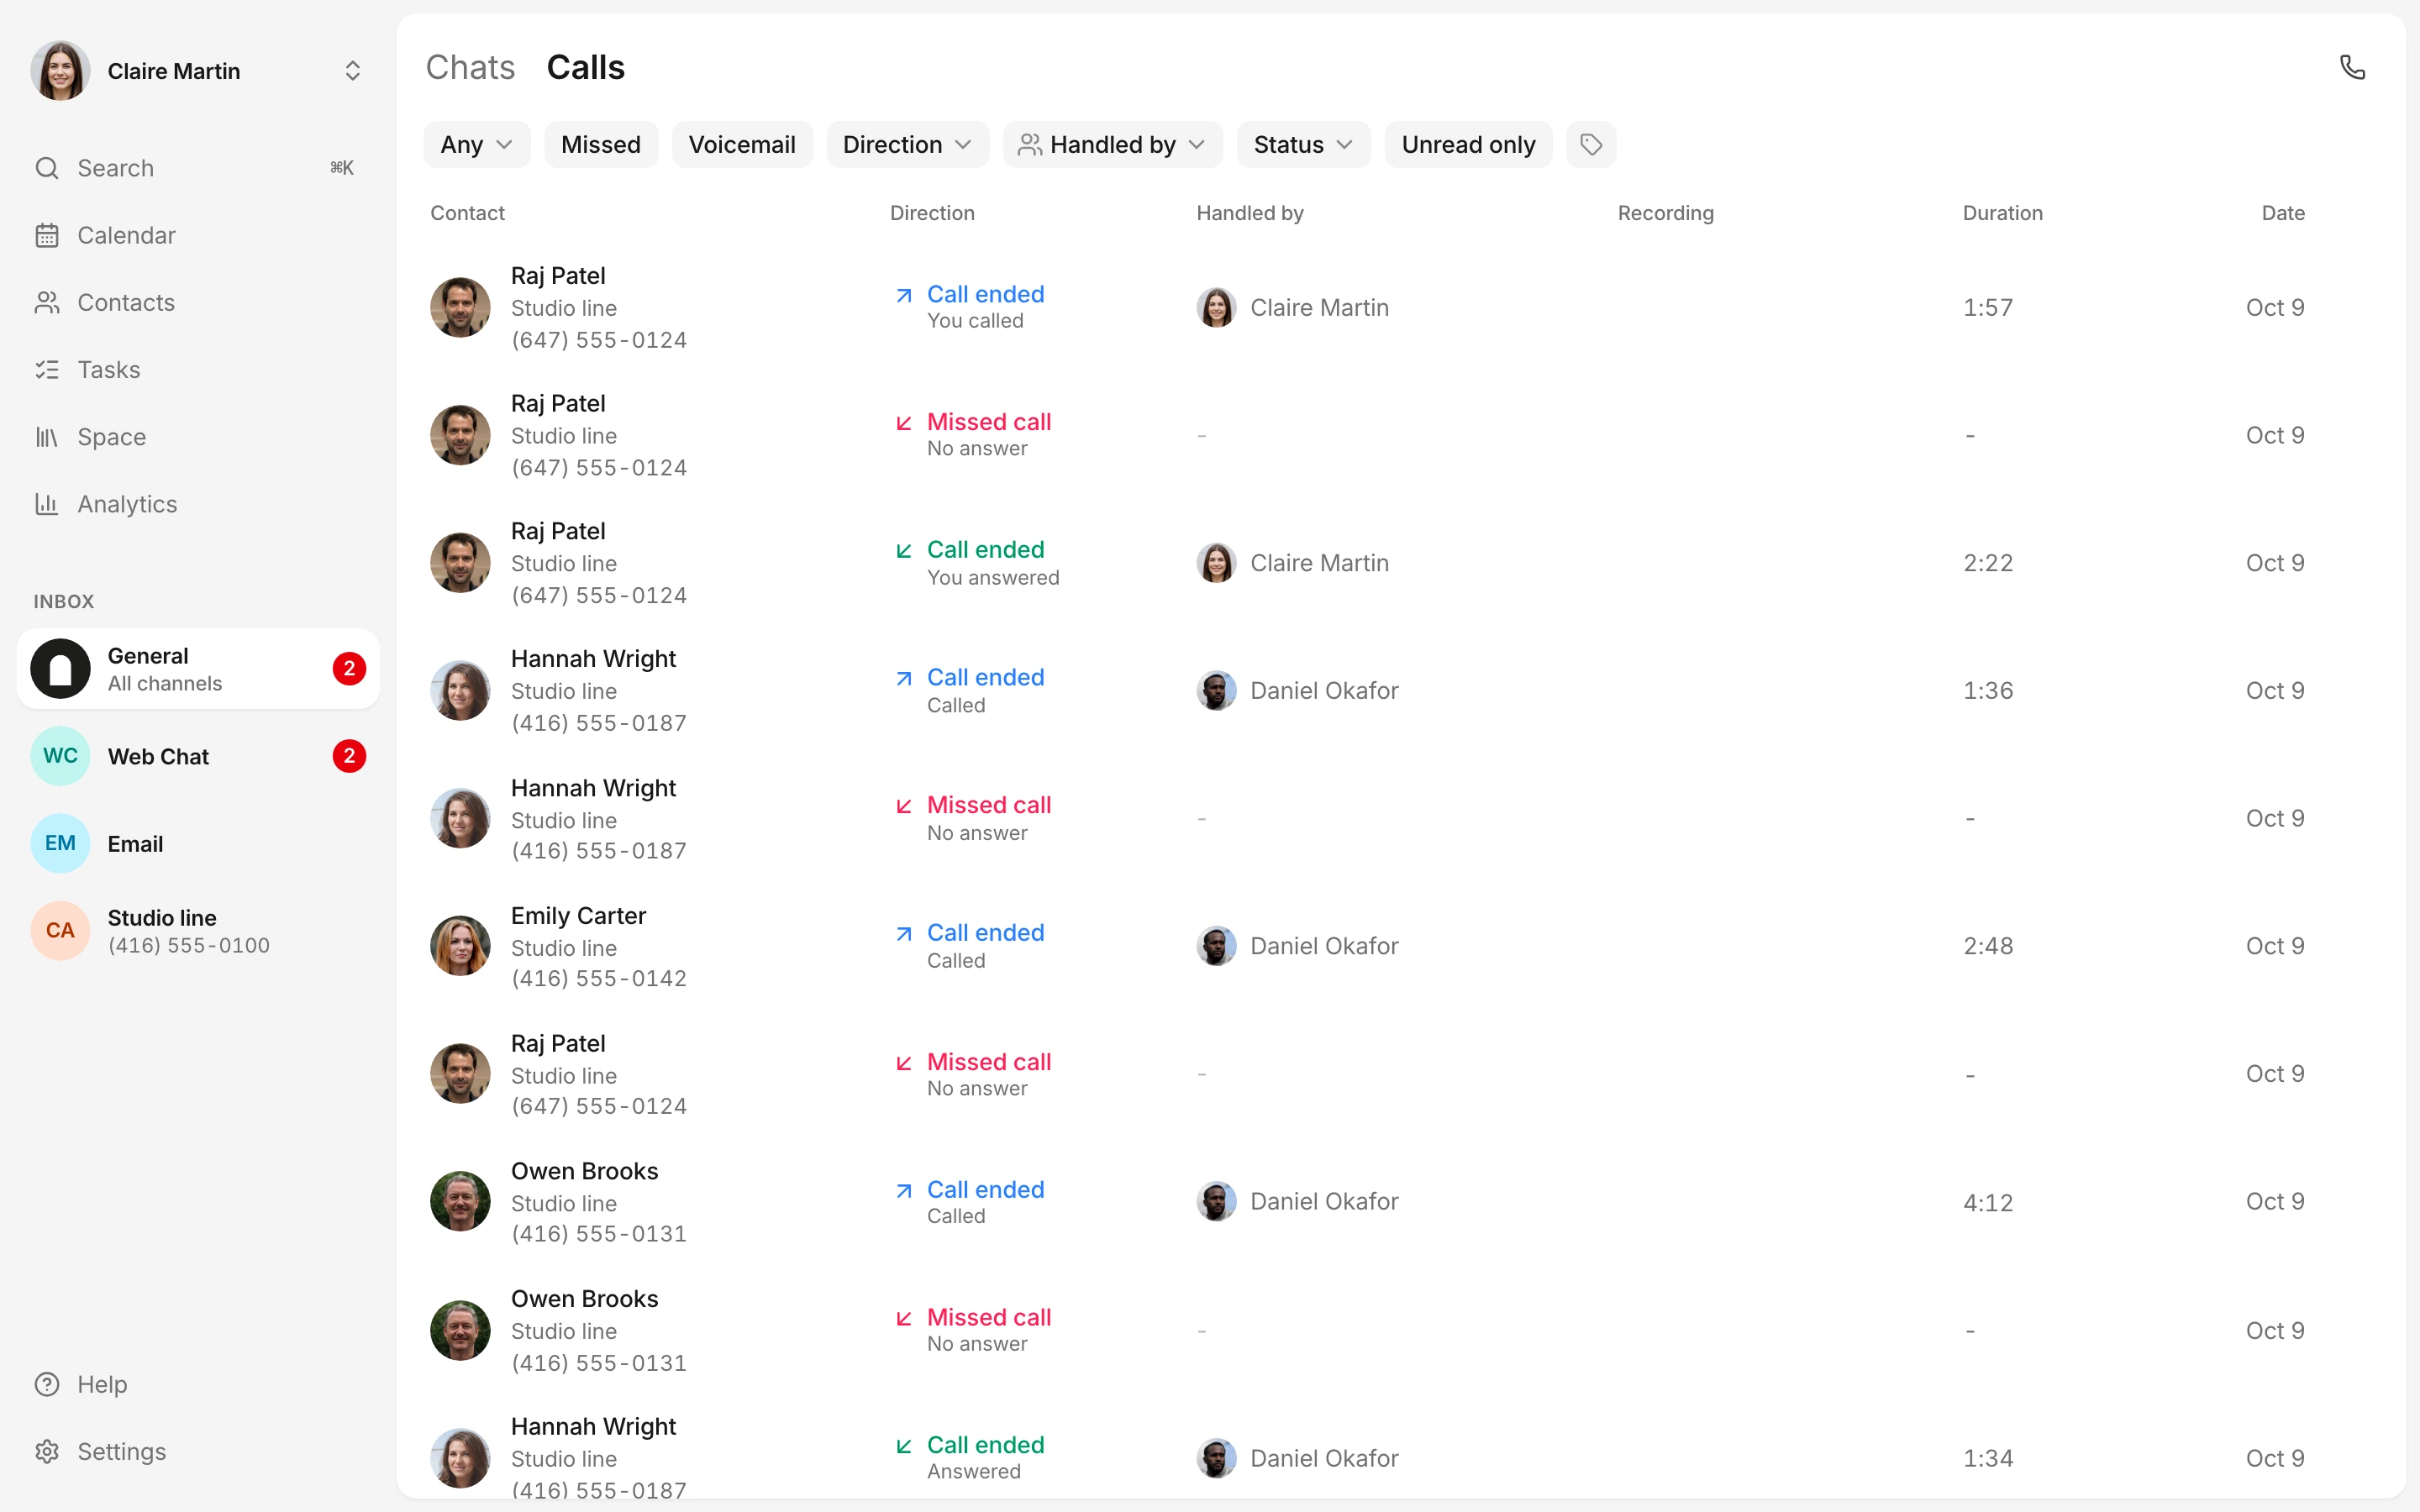Viewport: 2420px width, 1512px height.
Task: Select the CA Studio line avatar
Action: 60,930
